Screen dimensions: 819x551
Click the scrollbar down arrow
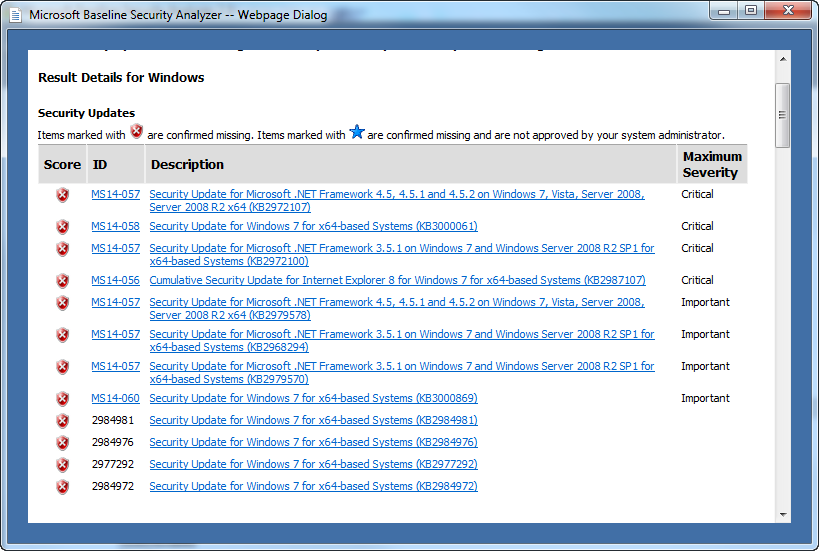pyautogui.click(x=783, y=514)
